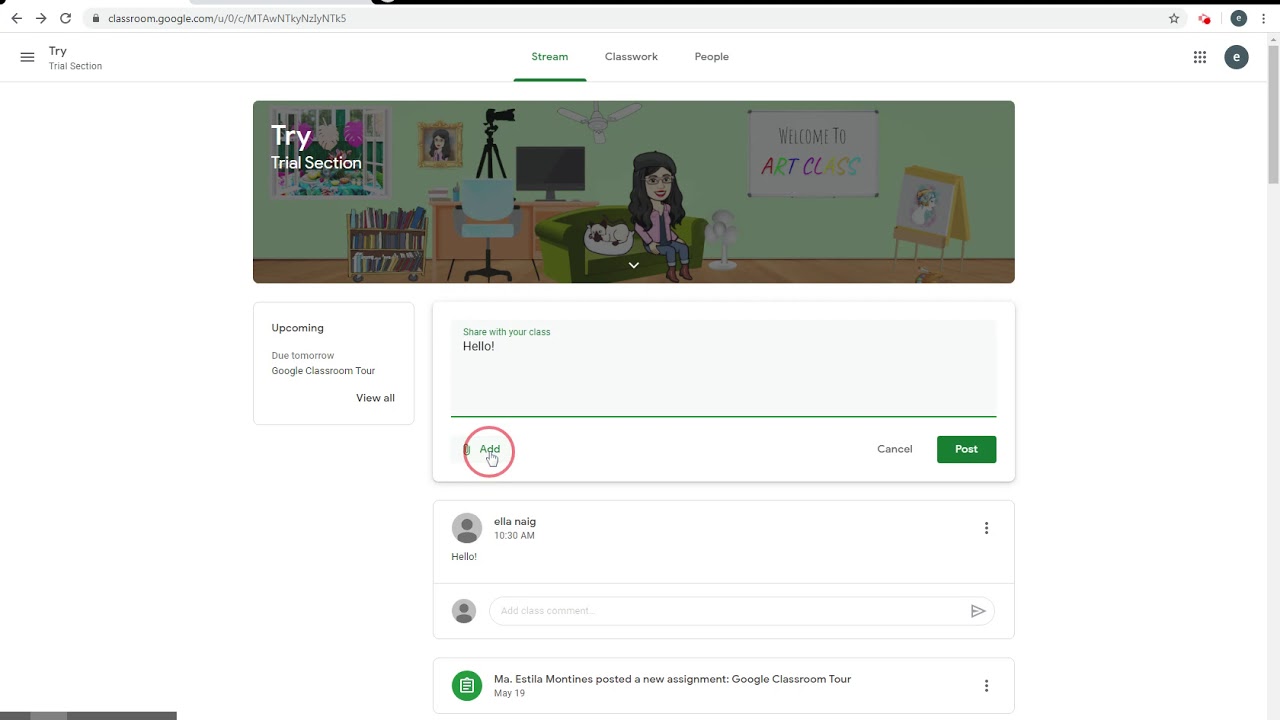The width and height of the screenshot is (1280, 720).
Task: Expand the class banner details chevron
Action: coord(633,265)
